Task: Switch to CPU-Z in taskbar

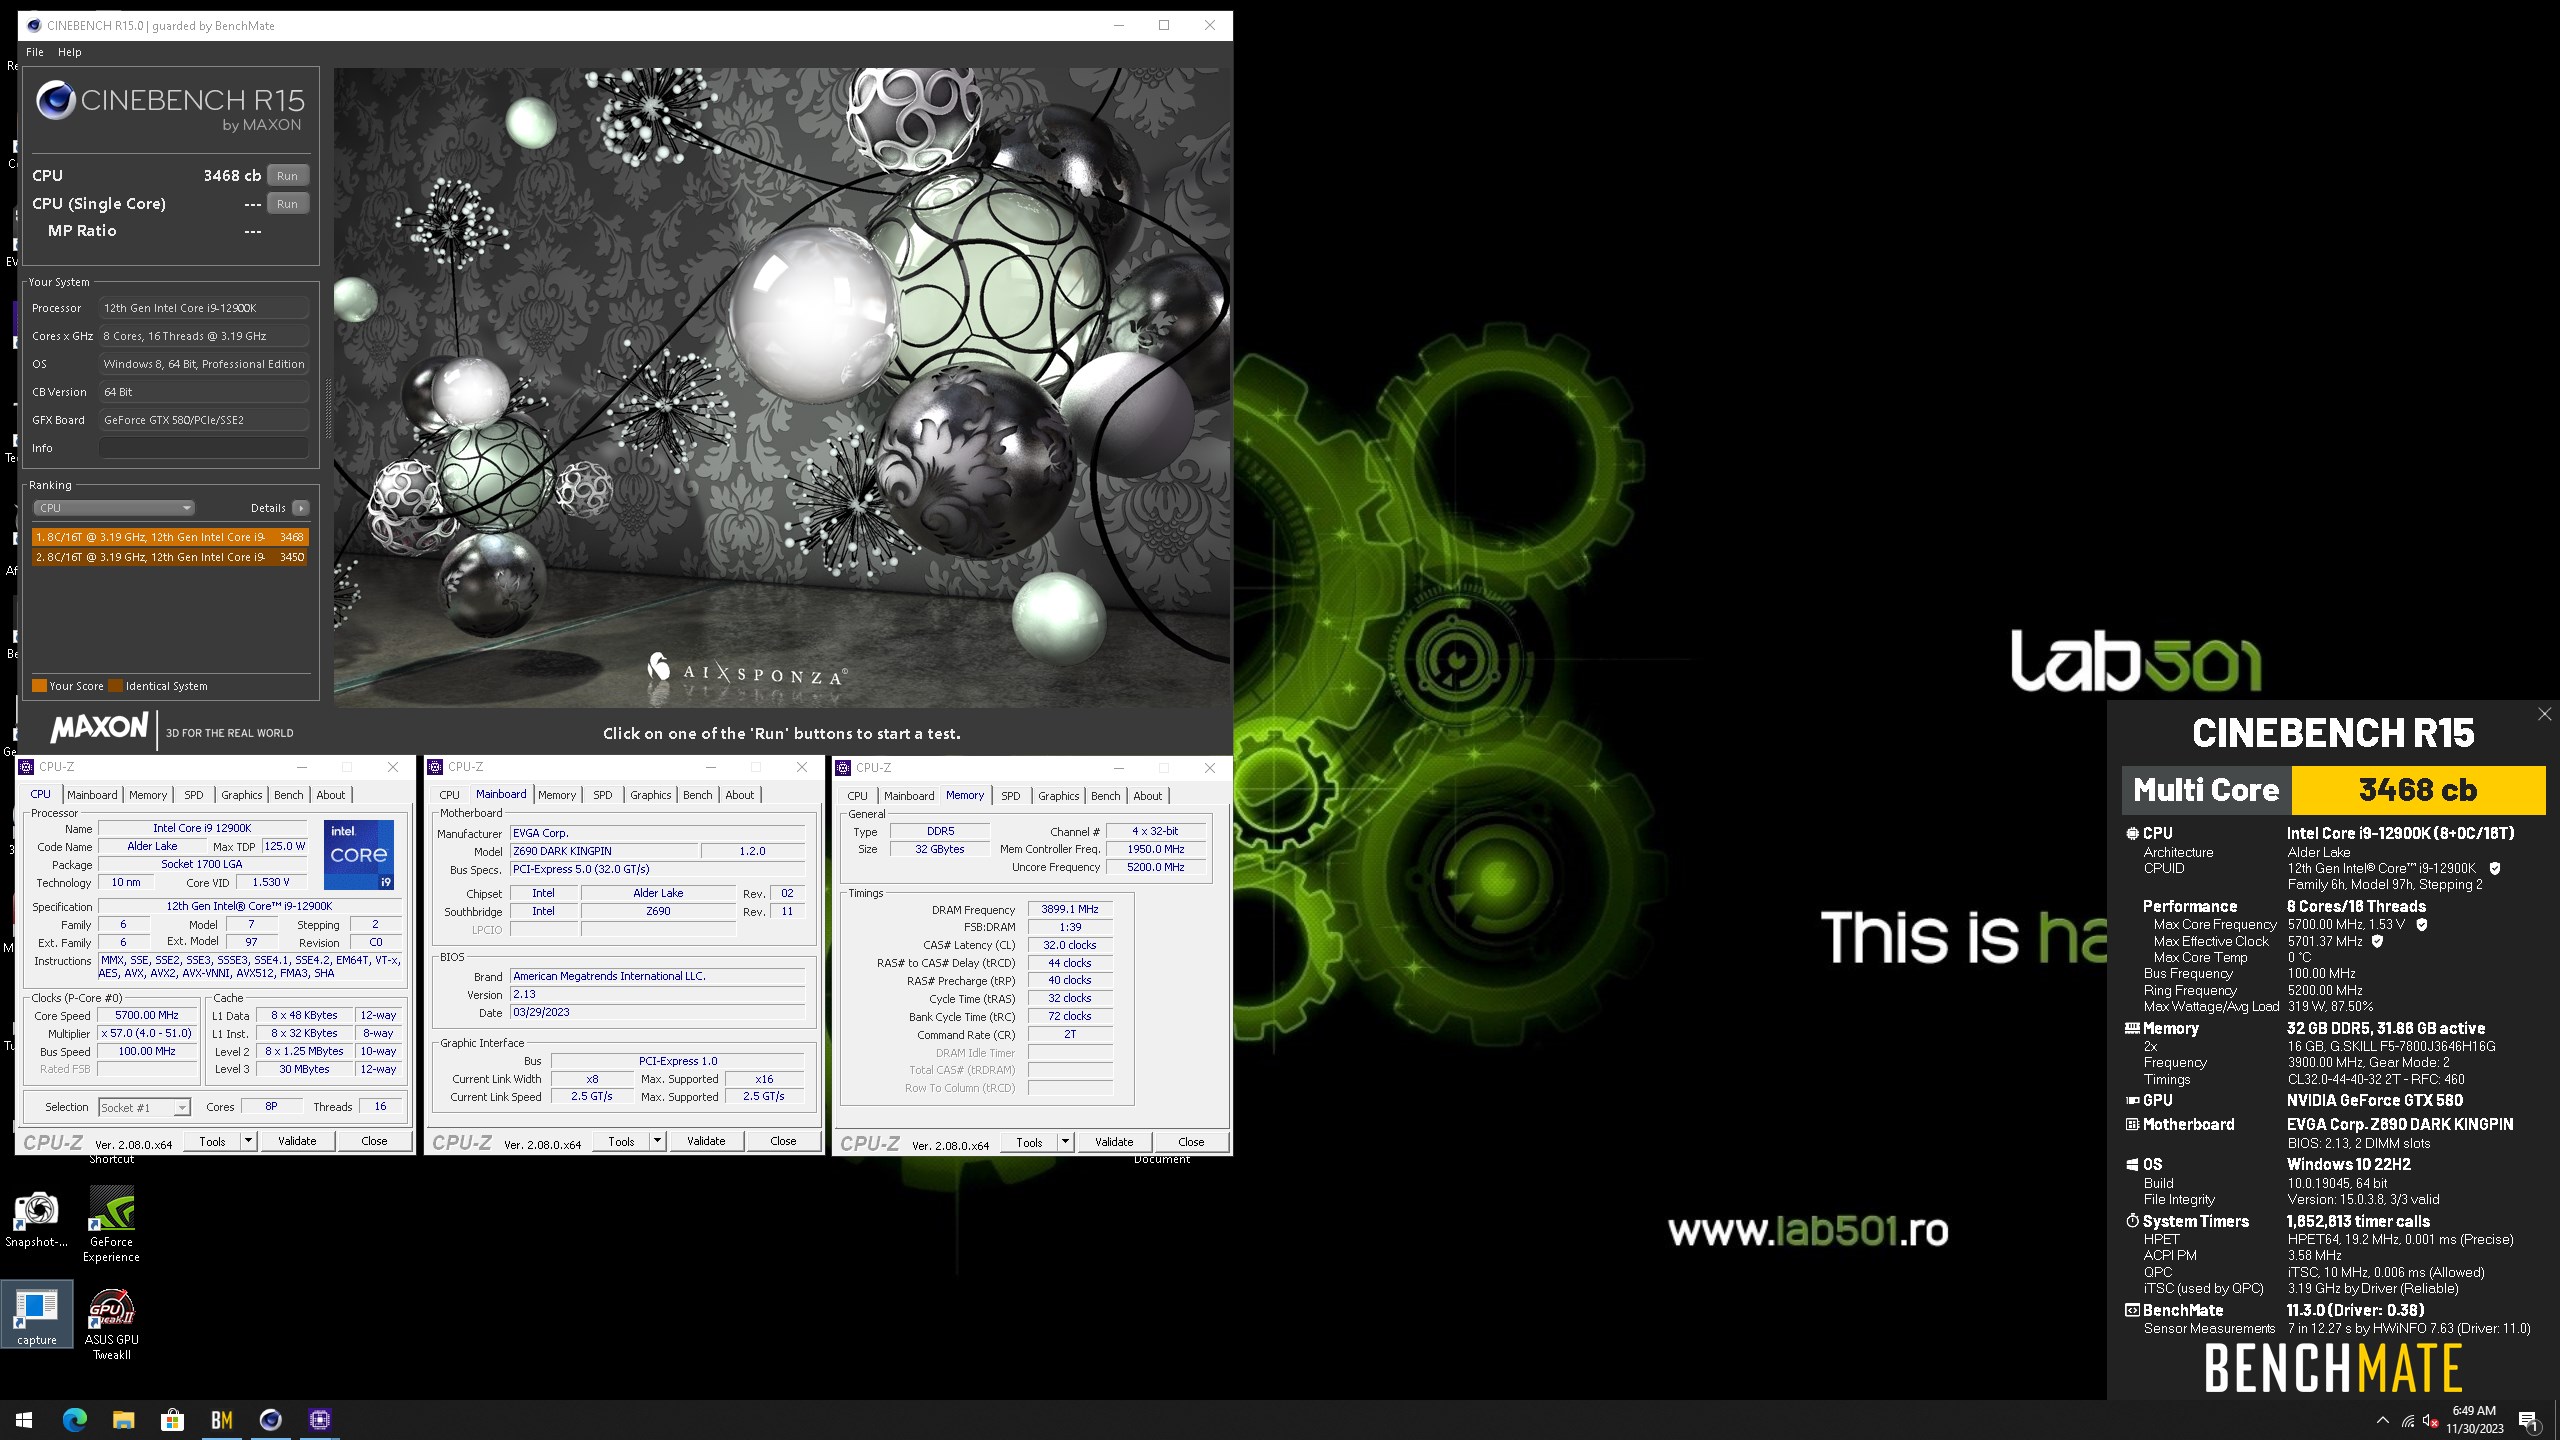Action: 320,1419
